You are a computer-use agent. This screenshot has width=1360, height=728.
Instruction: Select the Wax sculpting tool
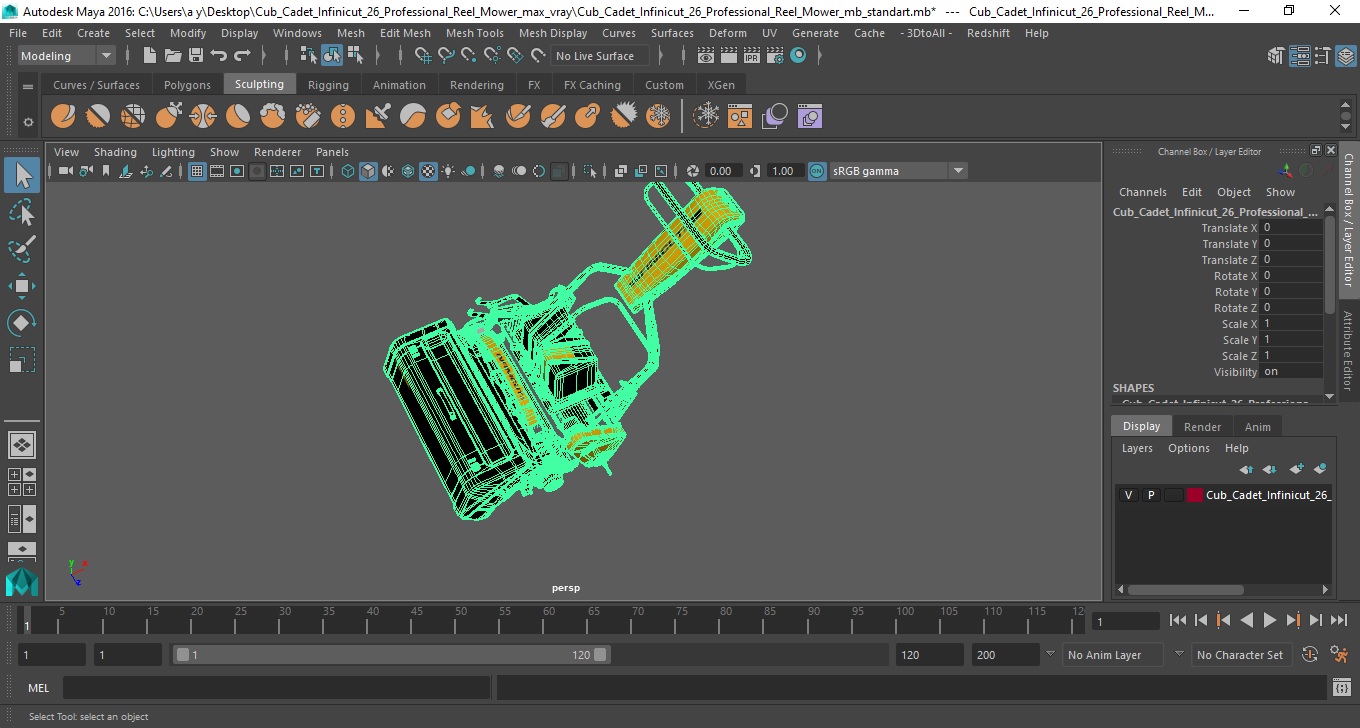pos(413,117)
